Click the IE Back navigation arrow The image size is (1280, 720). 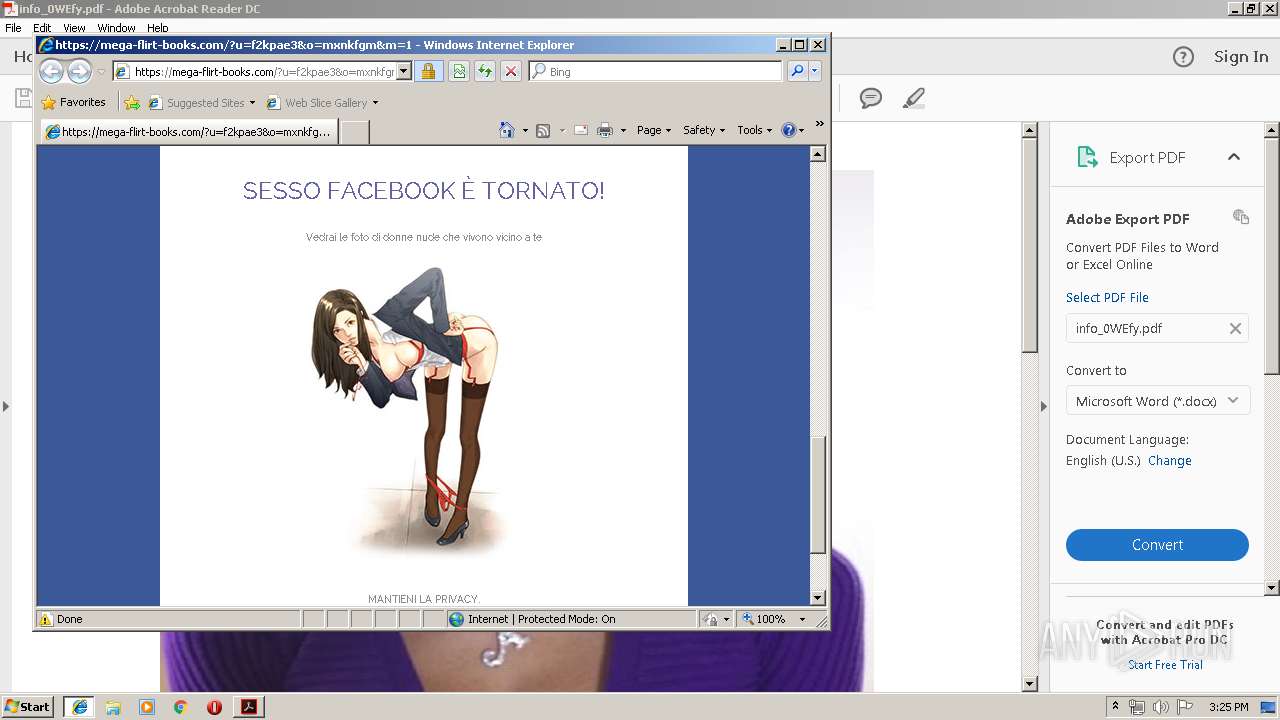point(52,71)
